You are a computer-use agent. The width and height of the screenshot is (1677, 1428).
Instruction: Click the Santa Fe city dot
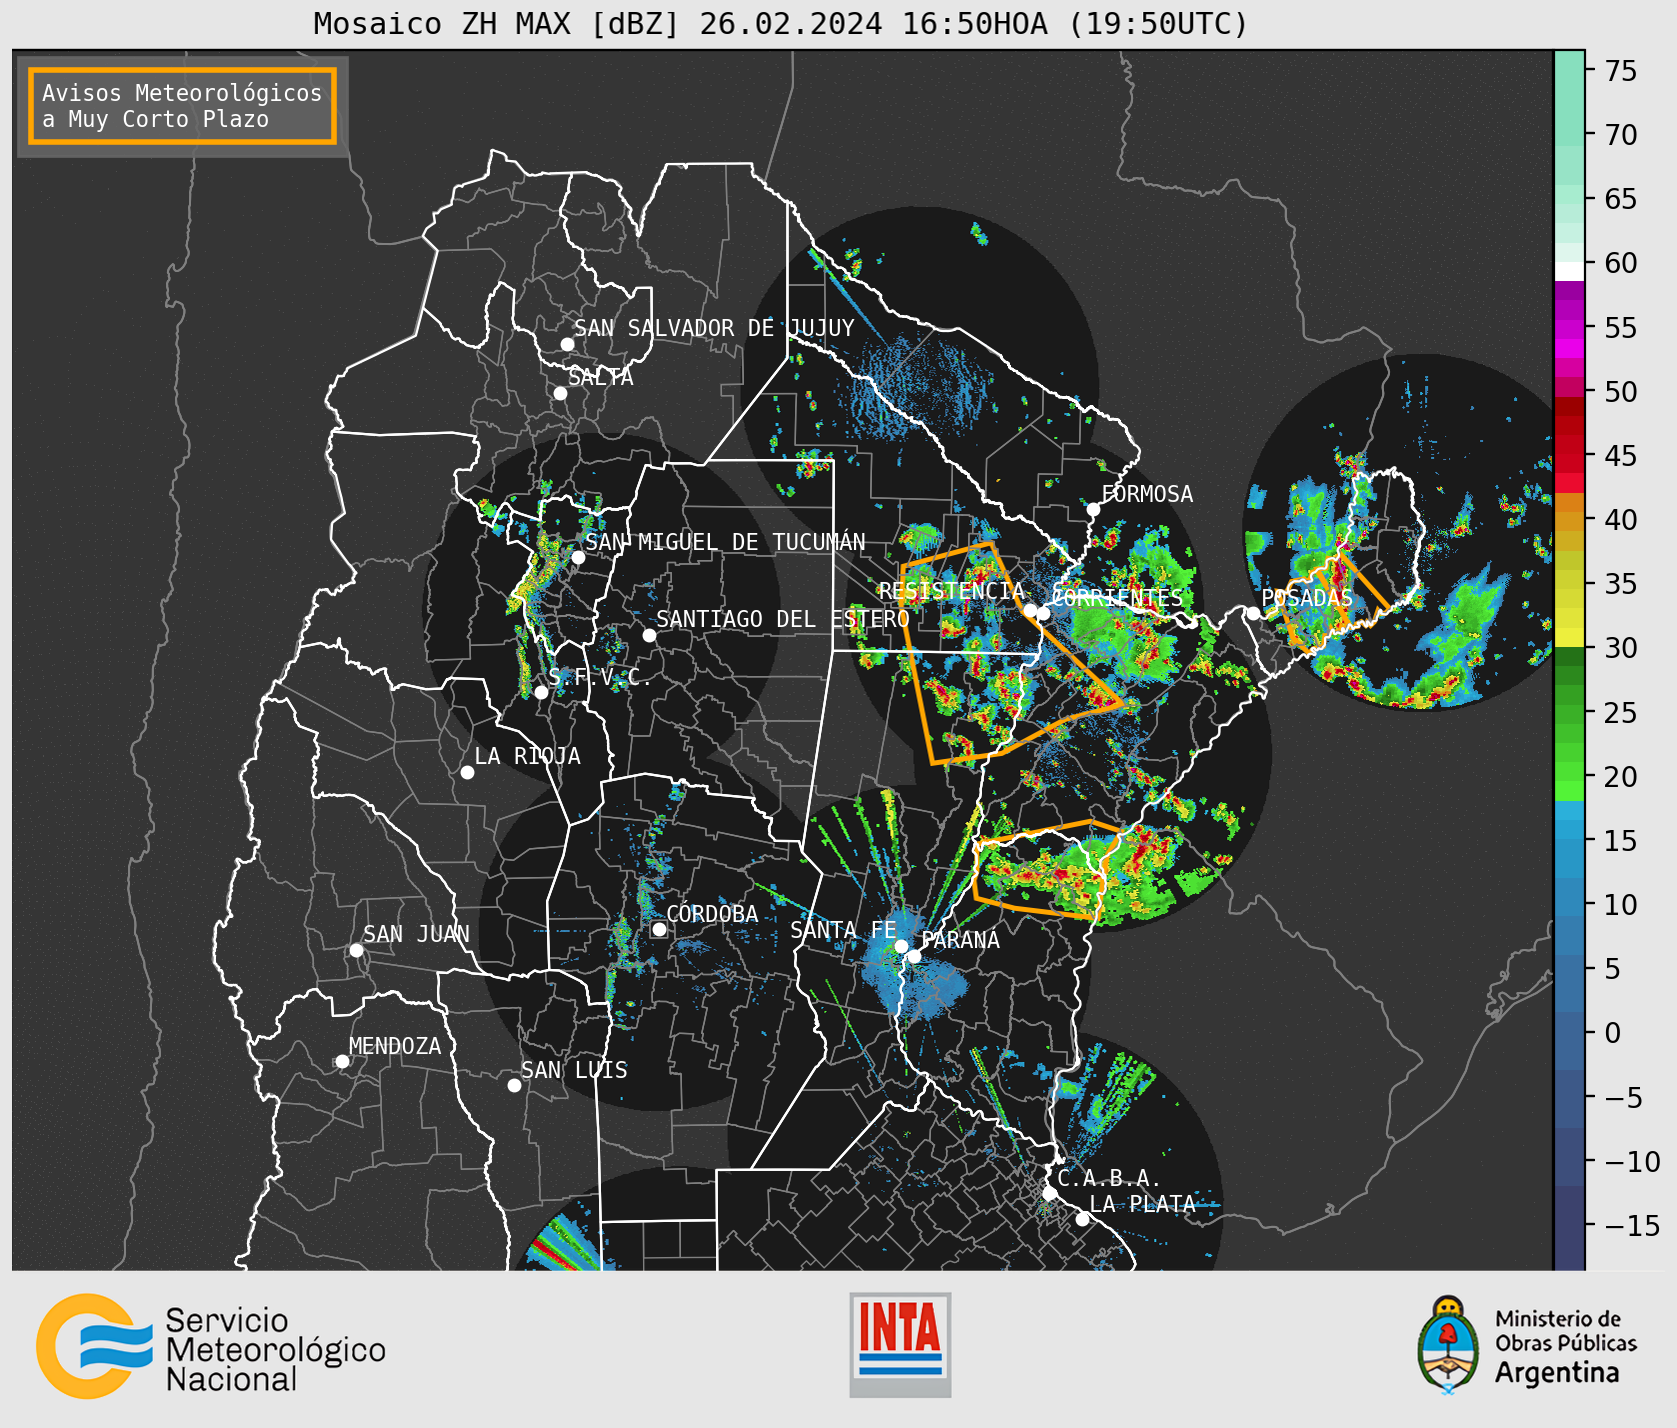(x=901, y=946)
